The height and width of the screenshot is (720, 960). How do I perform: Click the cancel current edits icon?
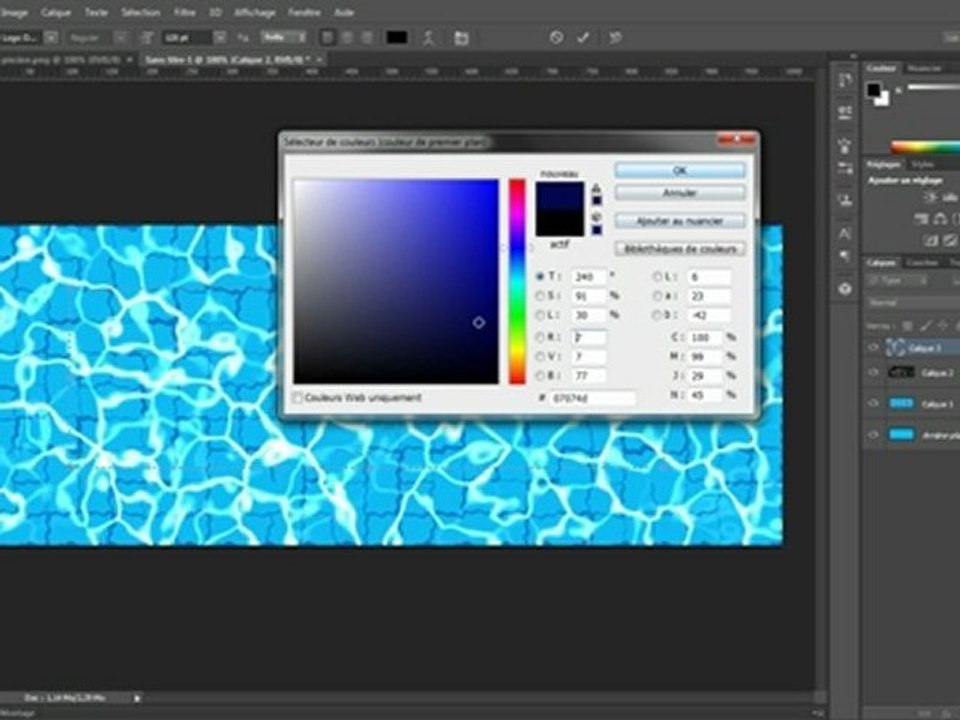[556, 38]
